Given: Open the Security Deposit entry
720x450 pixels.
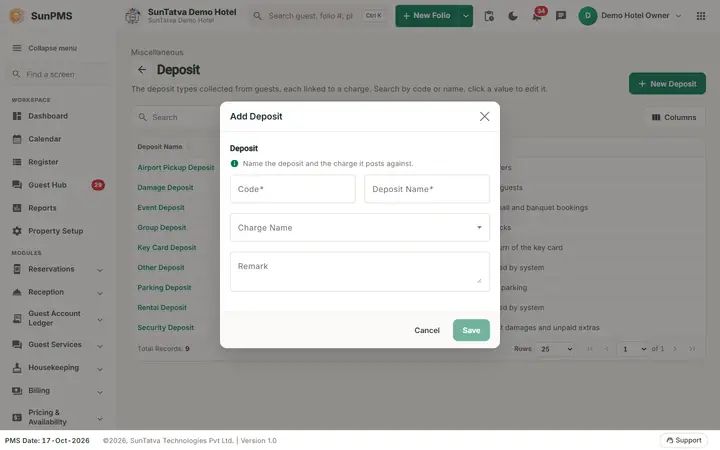Looking at the screenshot, I should click(165, 327).
